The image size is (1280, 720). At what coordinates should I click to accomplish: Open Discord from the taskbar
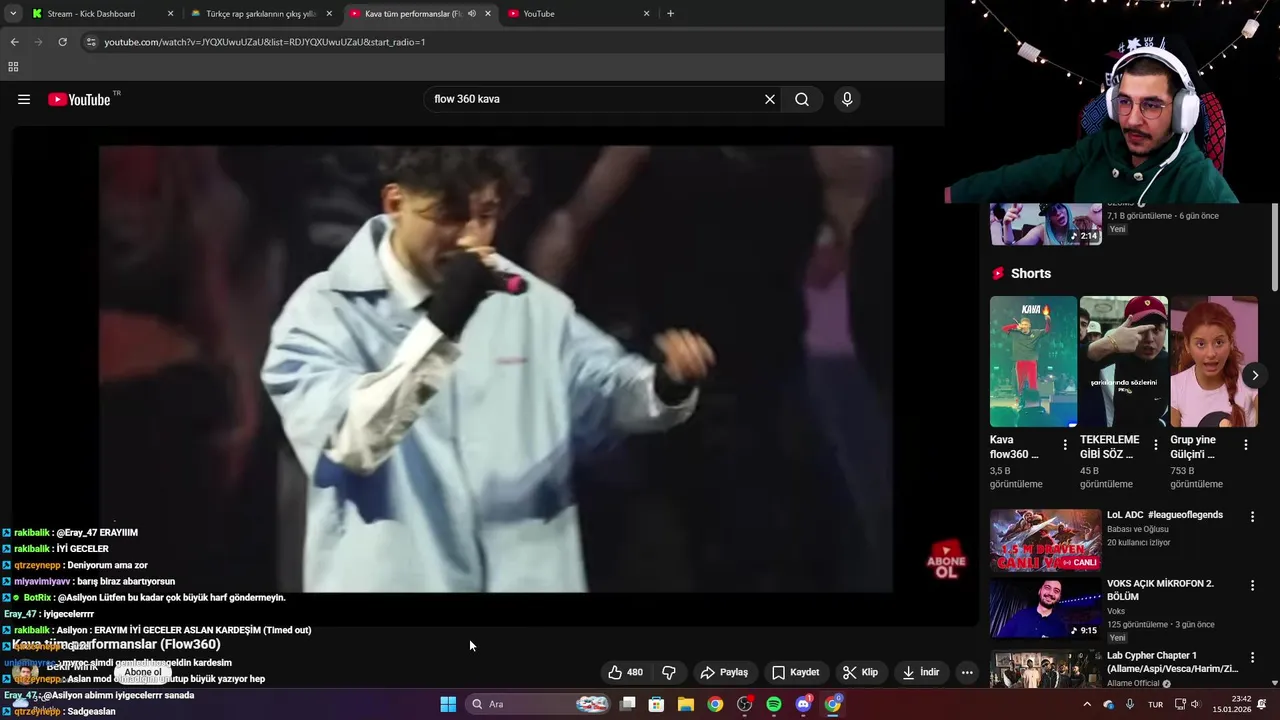coord(803,704)
